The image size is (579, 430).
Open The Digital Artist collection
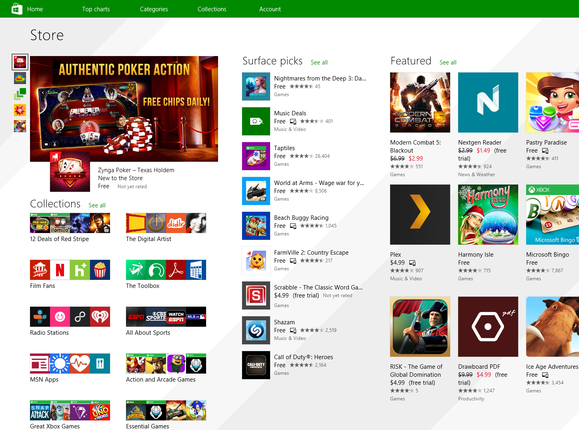click(166, 228)
